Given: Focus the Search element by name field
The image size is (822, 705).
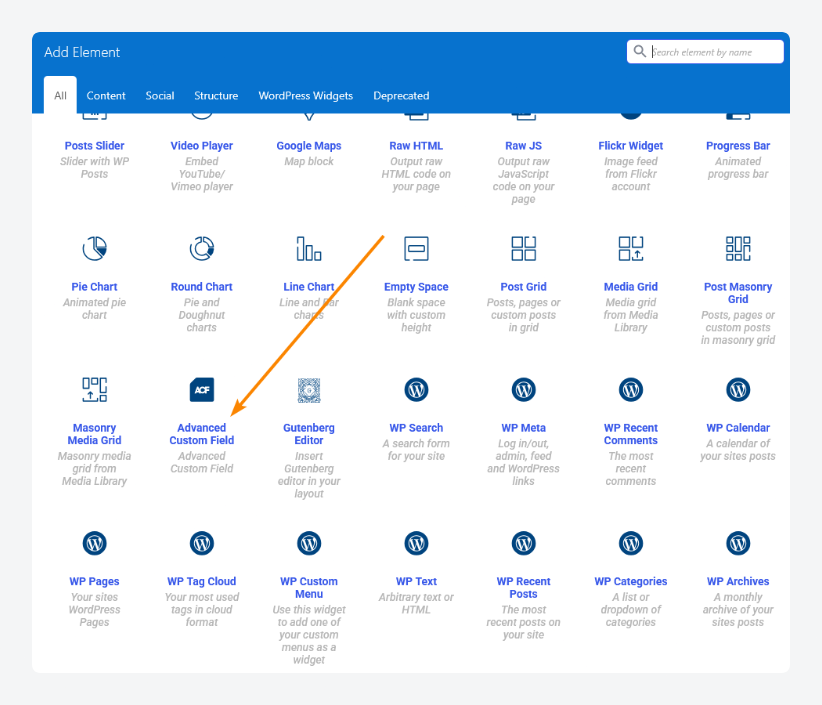Looking at the screenshot, I should (x=705, y=52).
